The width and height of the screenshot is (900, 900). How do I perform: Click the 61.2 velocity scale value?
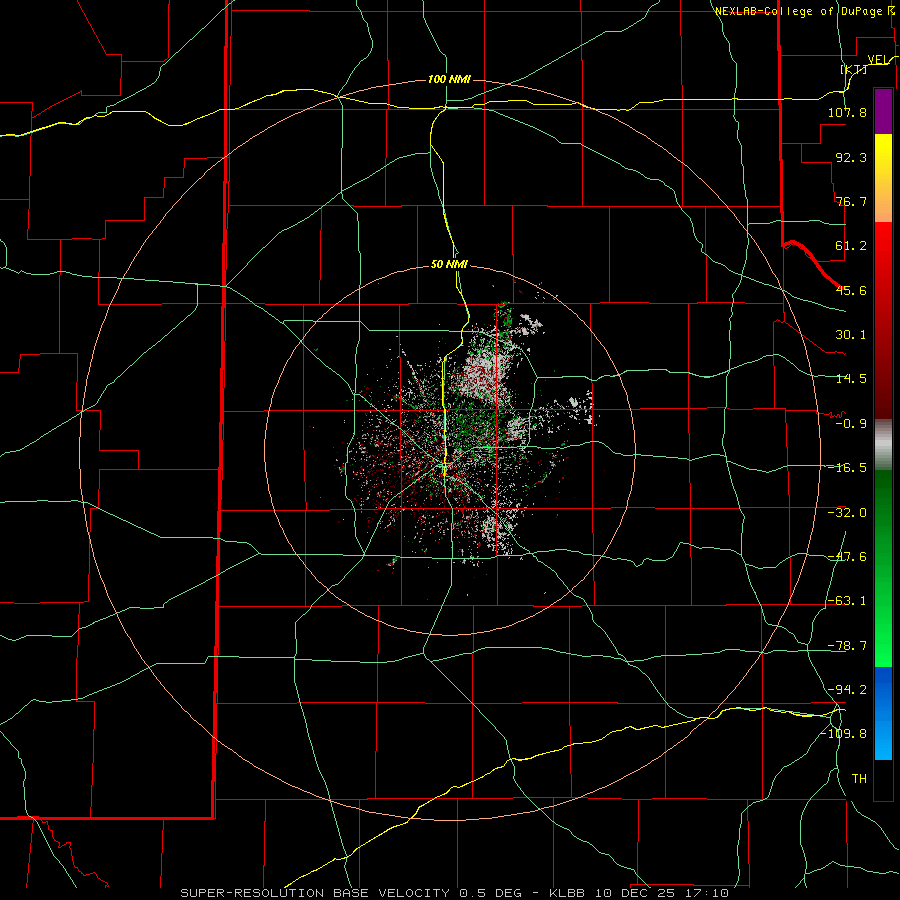851,246
